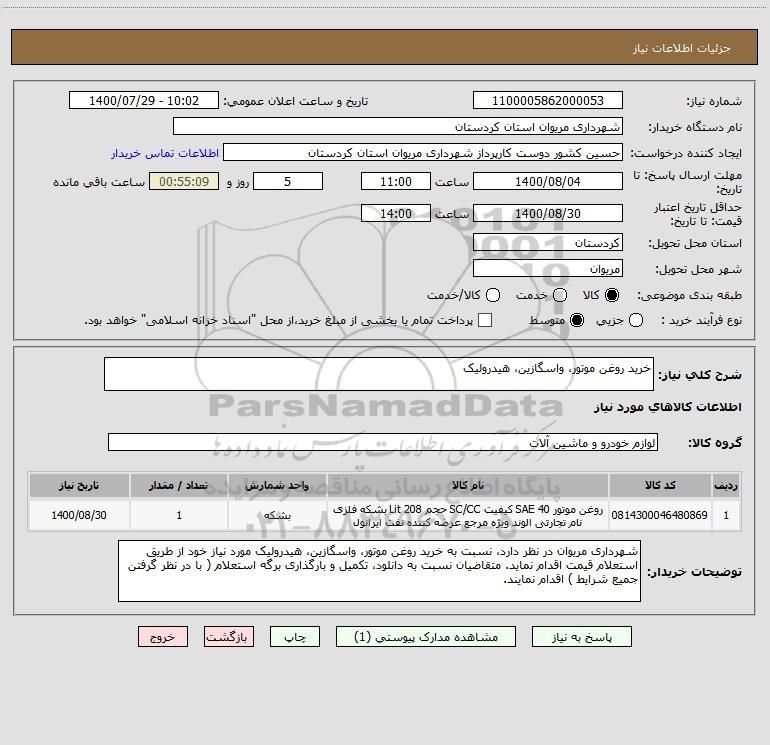The image size is (770, 745).
Task: Click the need date cell 1400/08/30 in table
Action: [x=79, y=515]
